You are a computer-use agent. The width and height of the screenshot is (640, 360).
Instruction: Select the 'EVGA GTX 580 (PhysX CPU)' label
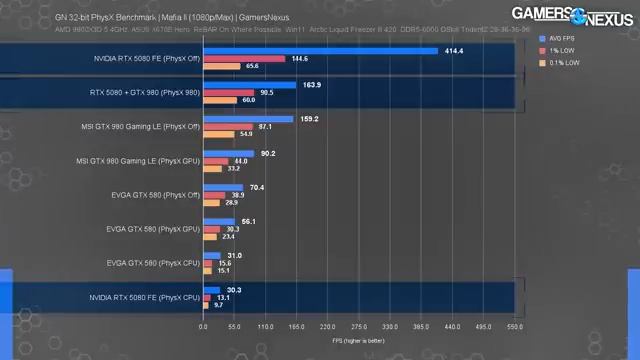pyautogui.click(x=153, y=263)
